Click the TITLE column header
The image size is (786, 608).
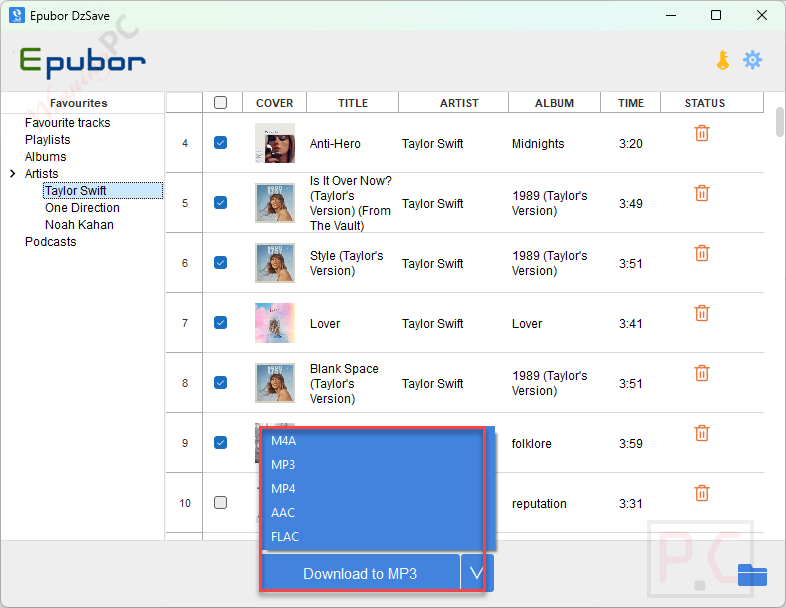pyautogui.click(x=353, y=103)
